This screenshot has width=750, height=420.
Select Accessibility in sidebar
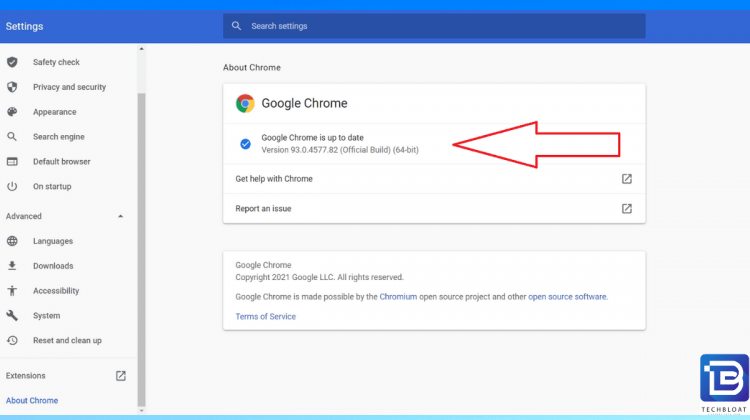pyautogui.click(x=55, y=291)
